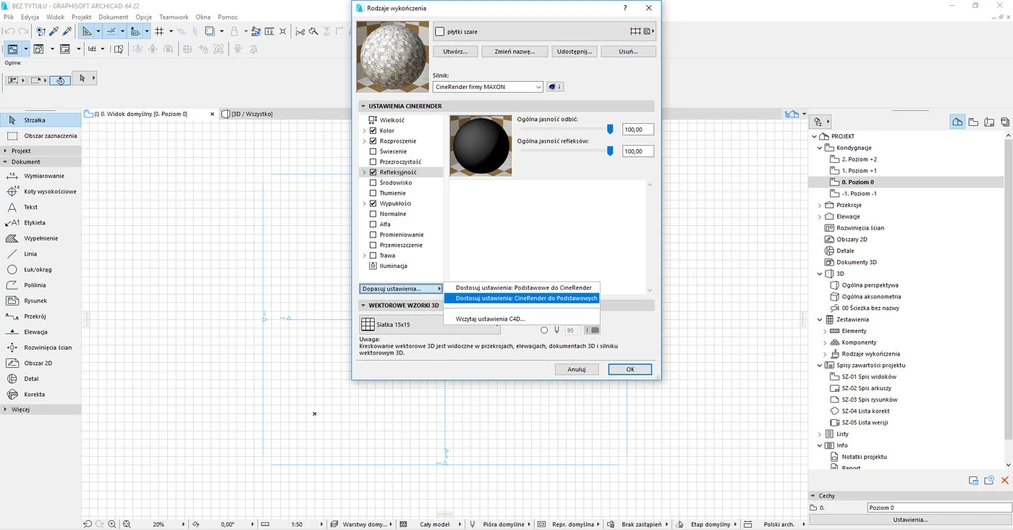1013x530 pixels.
Task: Select the Przekrój section tool
Action: pos(40,316)
